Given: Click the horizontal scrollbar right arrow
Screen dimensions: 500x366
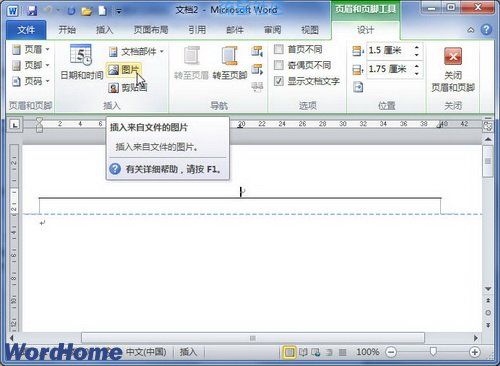Looking at the screenshot, I should click(x=476, y=338).
